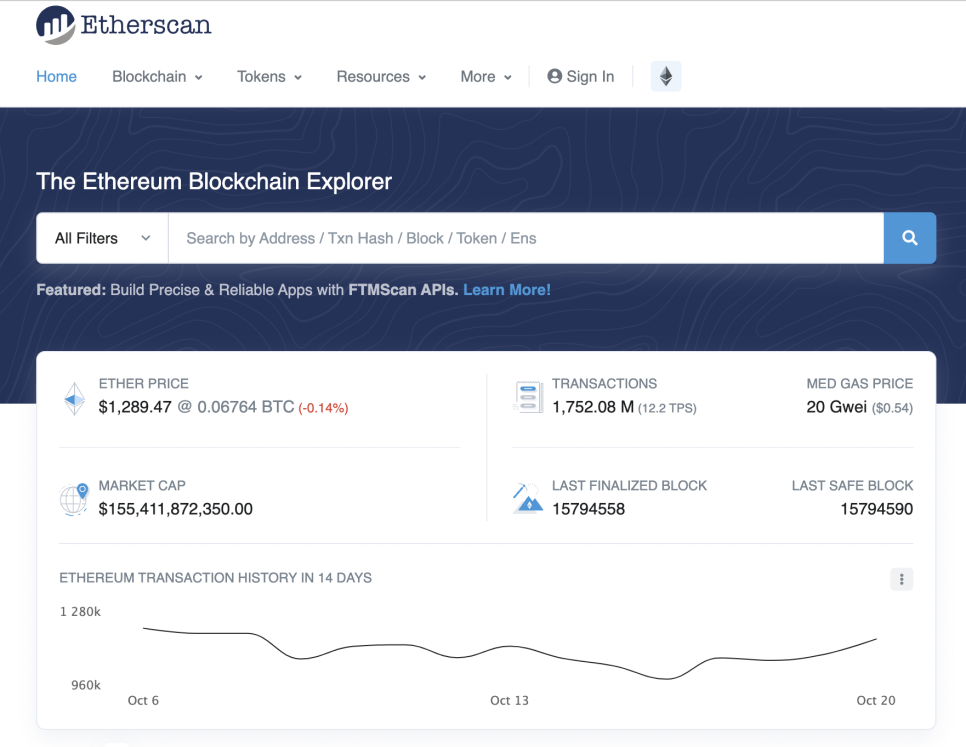Click the transaction history chart line
Screen dimensions: 966x747
tap(509, 653)
